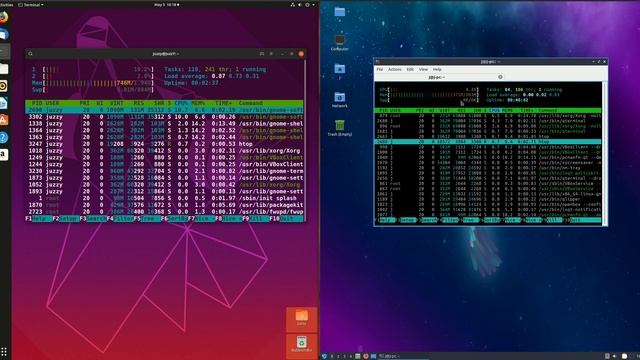Viewport: 640px width, 360px height.
Task: Open the Amazon launcher in the dock
Action: pyautogui.click(x=4, y=154)
